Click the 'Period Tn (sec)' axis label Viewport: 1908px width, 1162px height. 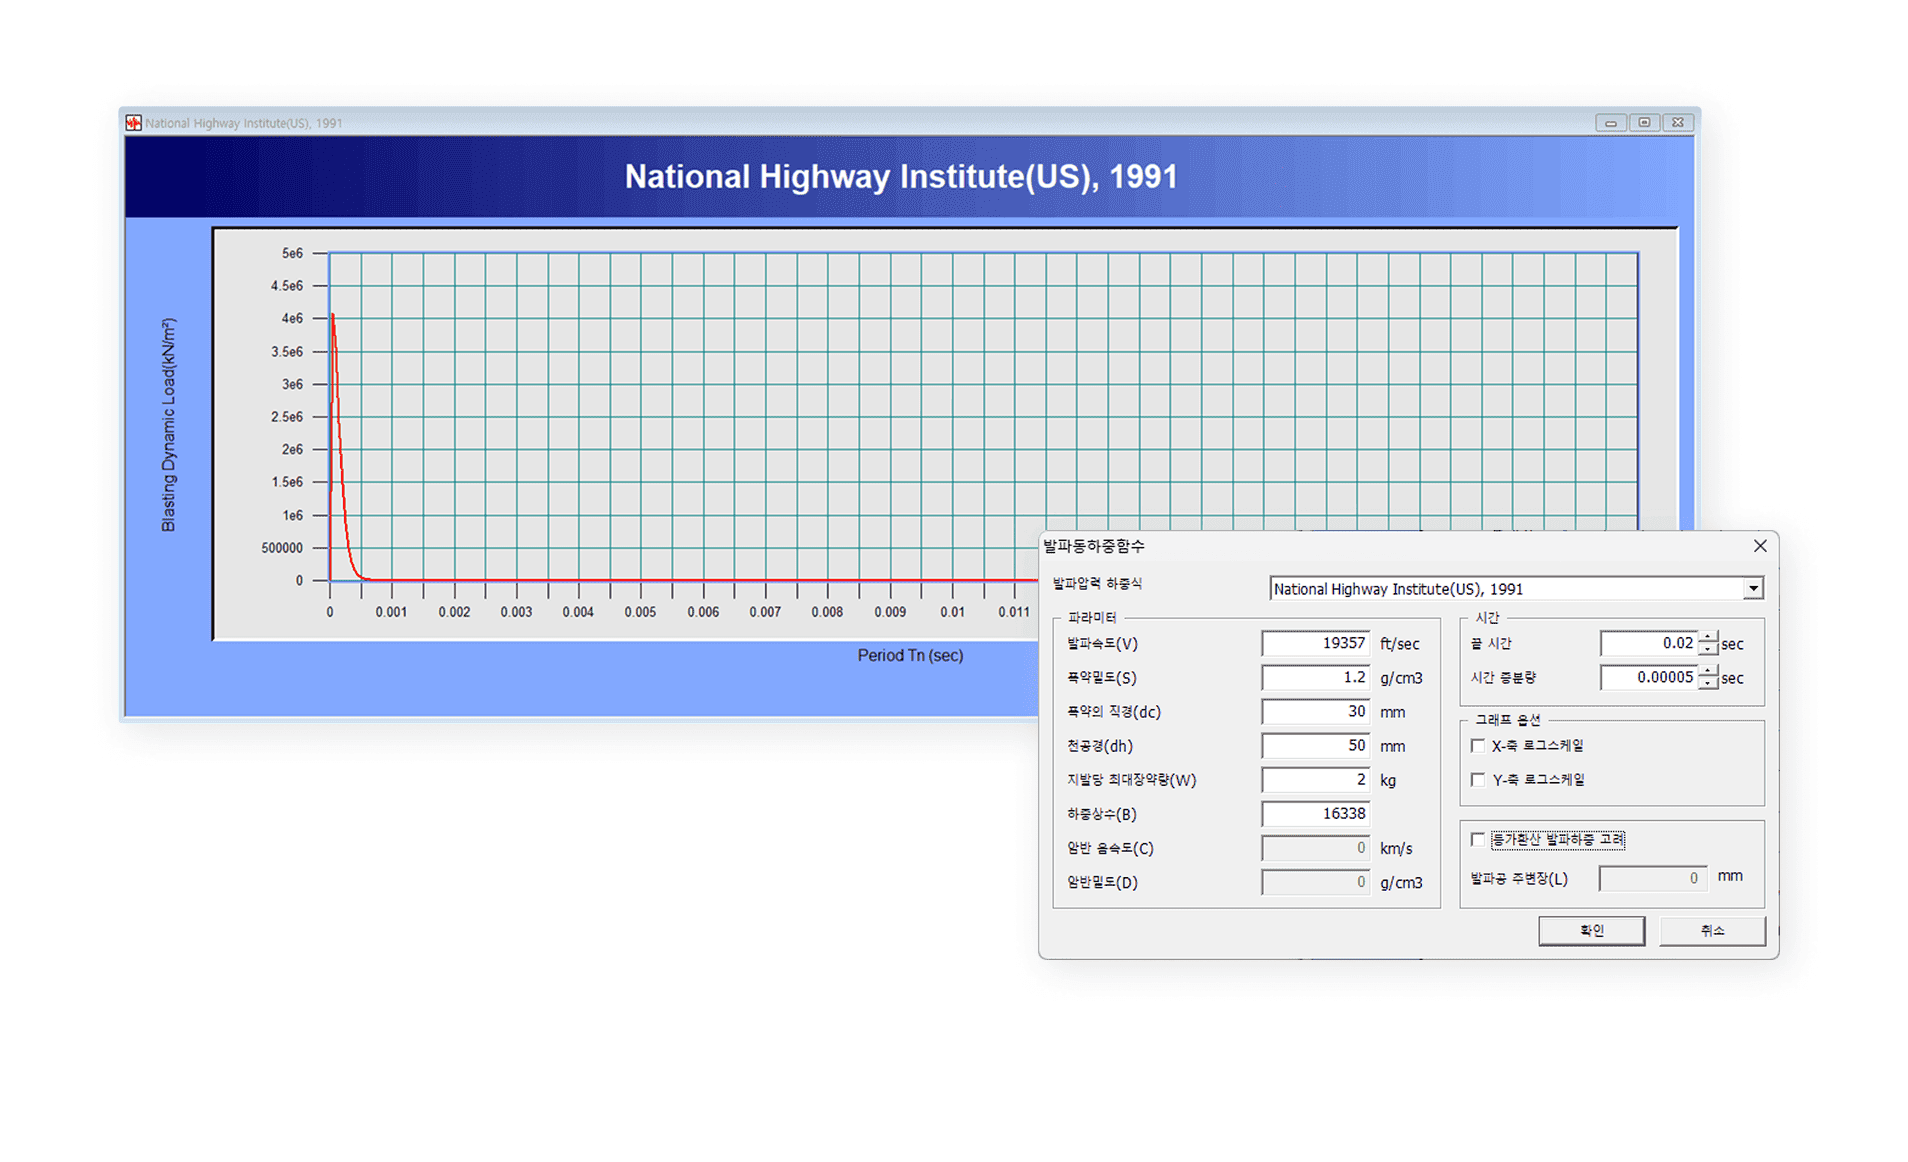pos(910,656)
